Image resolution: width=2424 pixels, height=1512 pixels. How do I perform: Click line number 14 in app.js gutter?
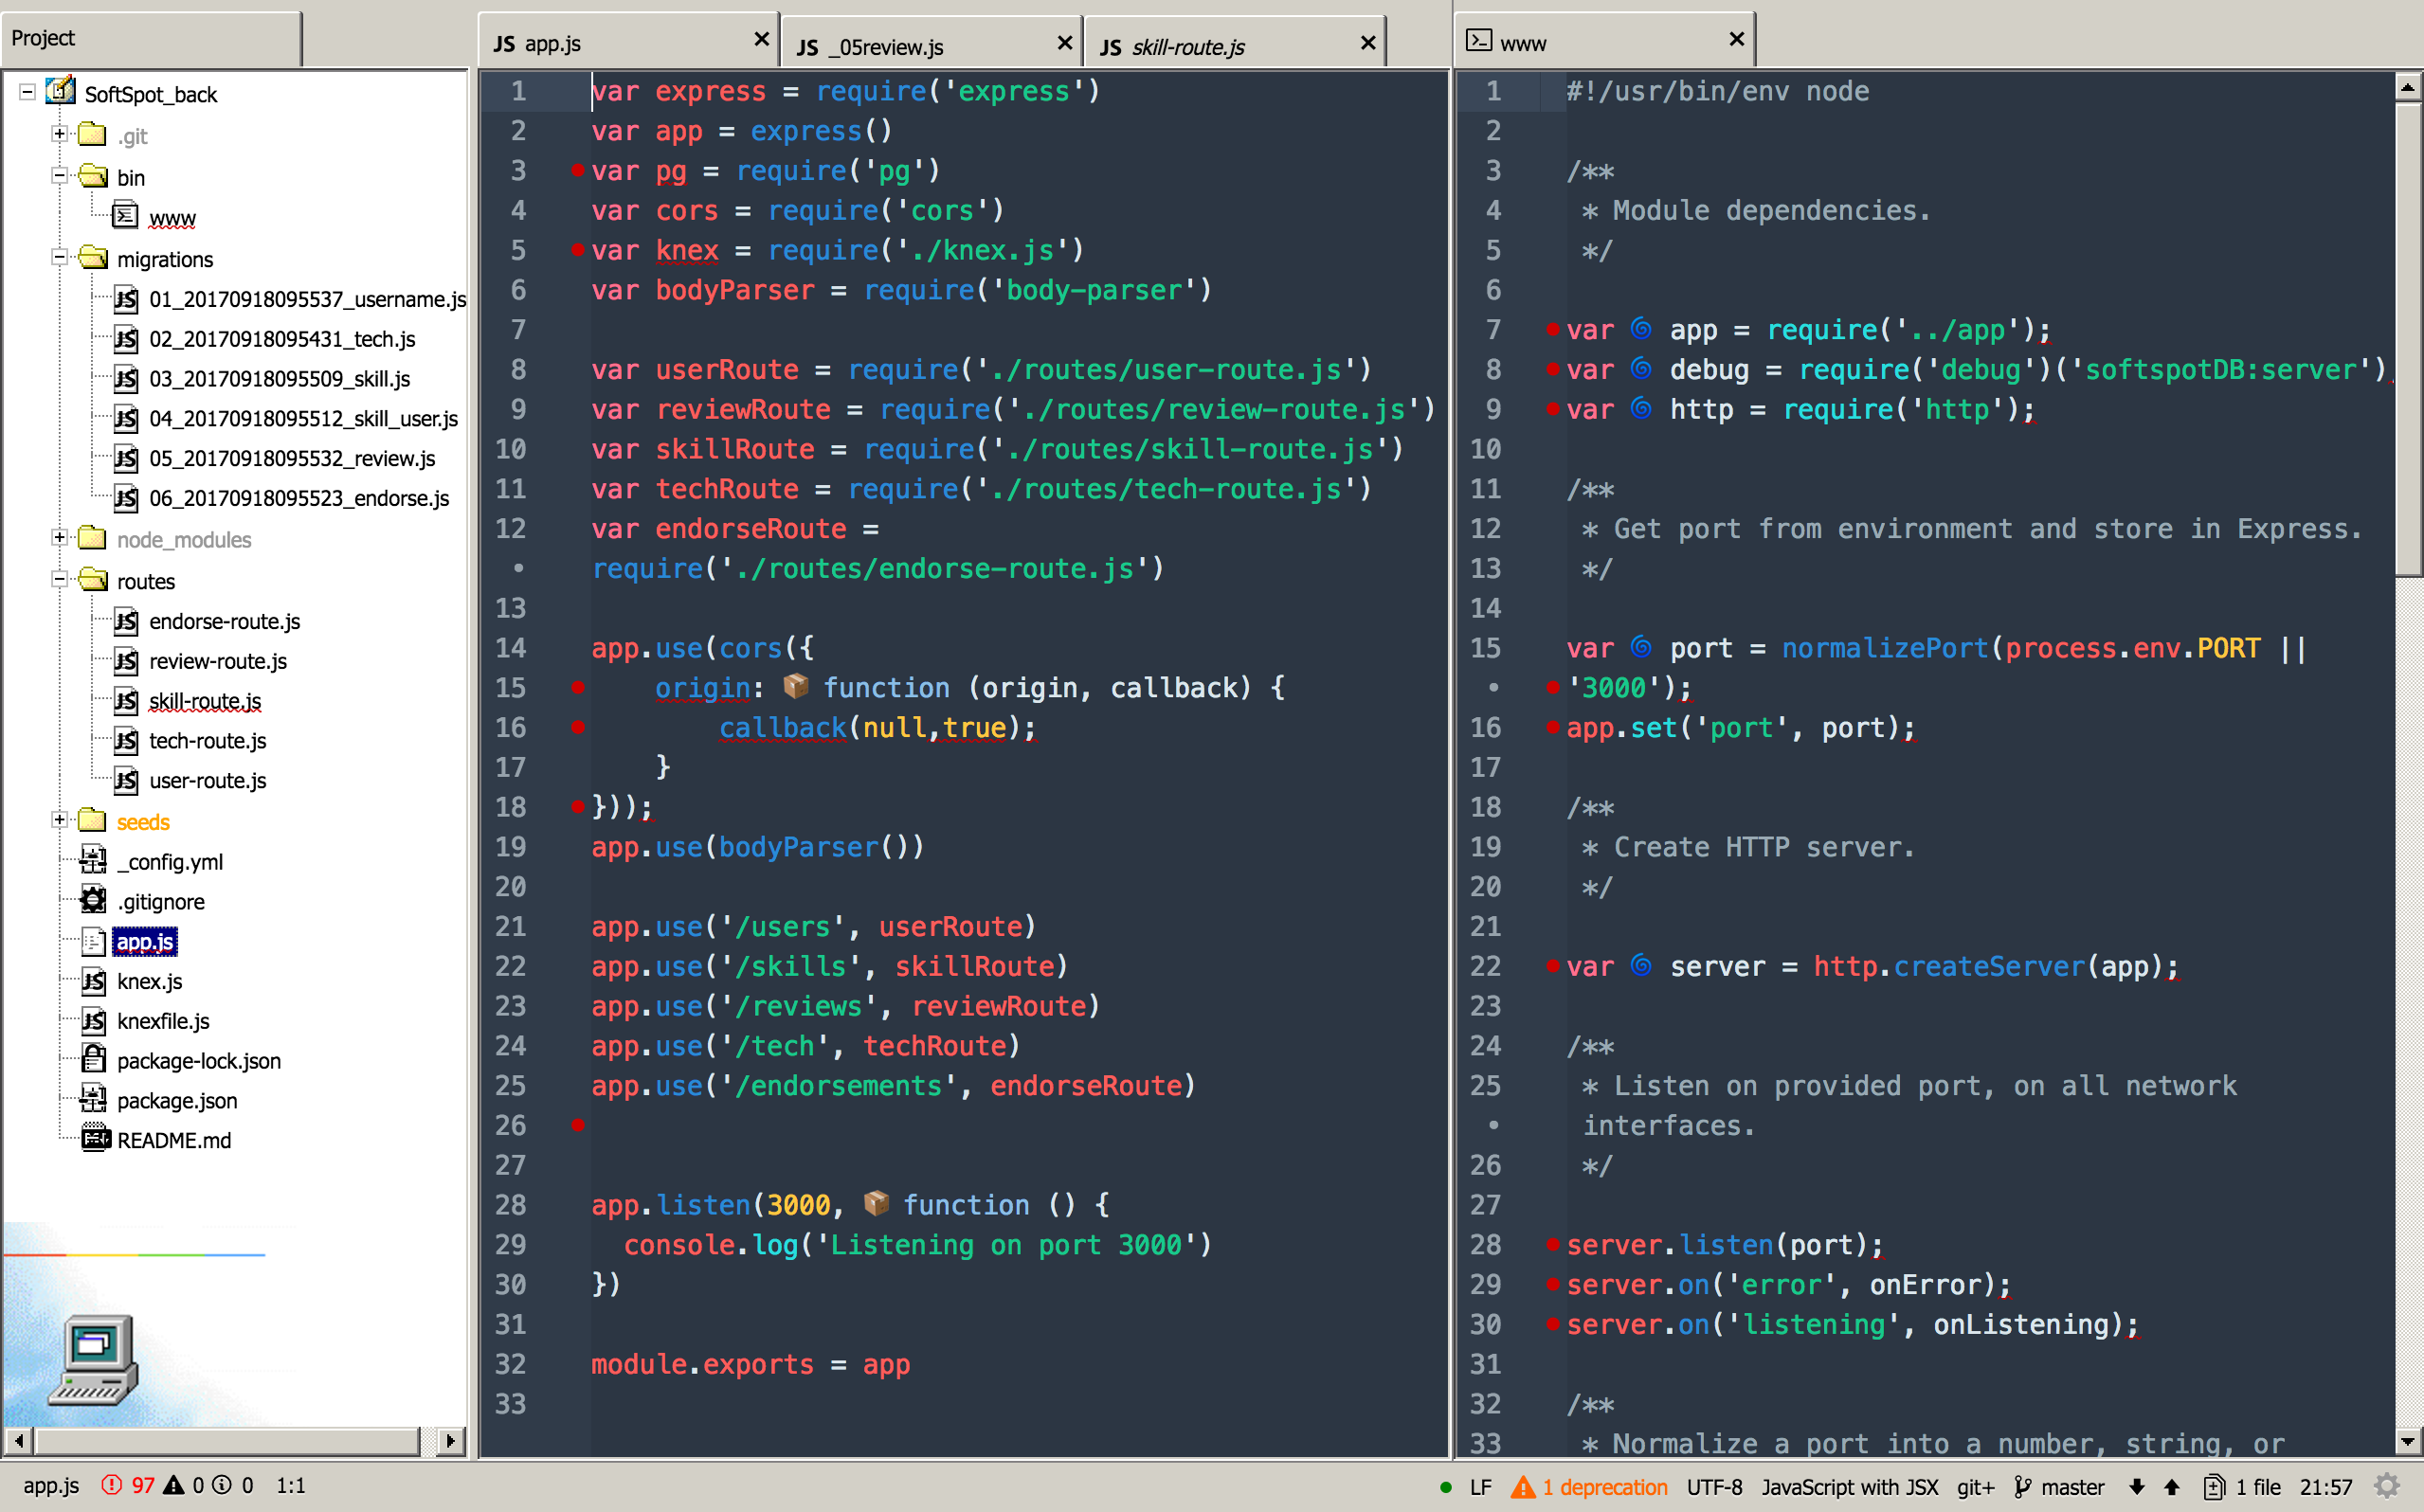[x=510, y=647]
